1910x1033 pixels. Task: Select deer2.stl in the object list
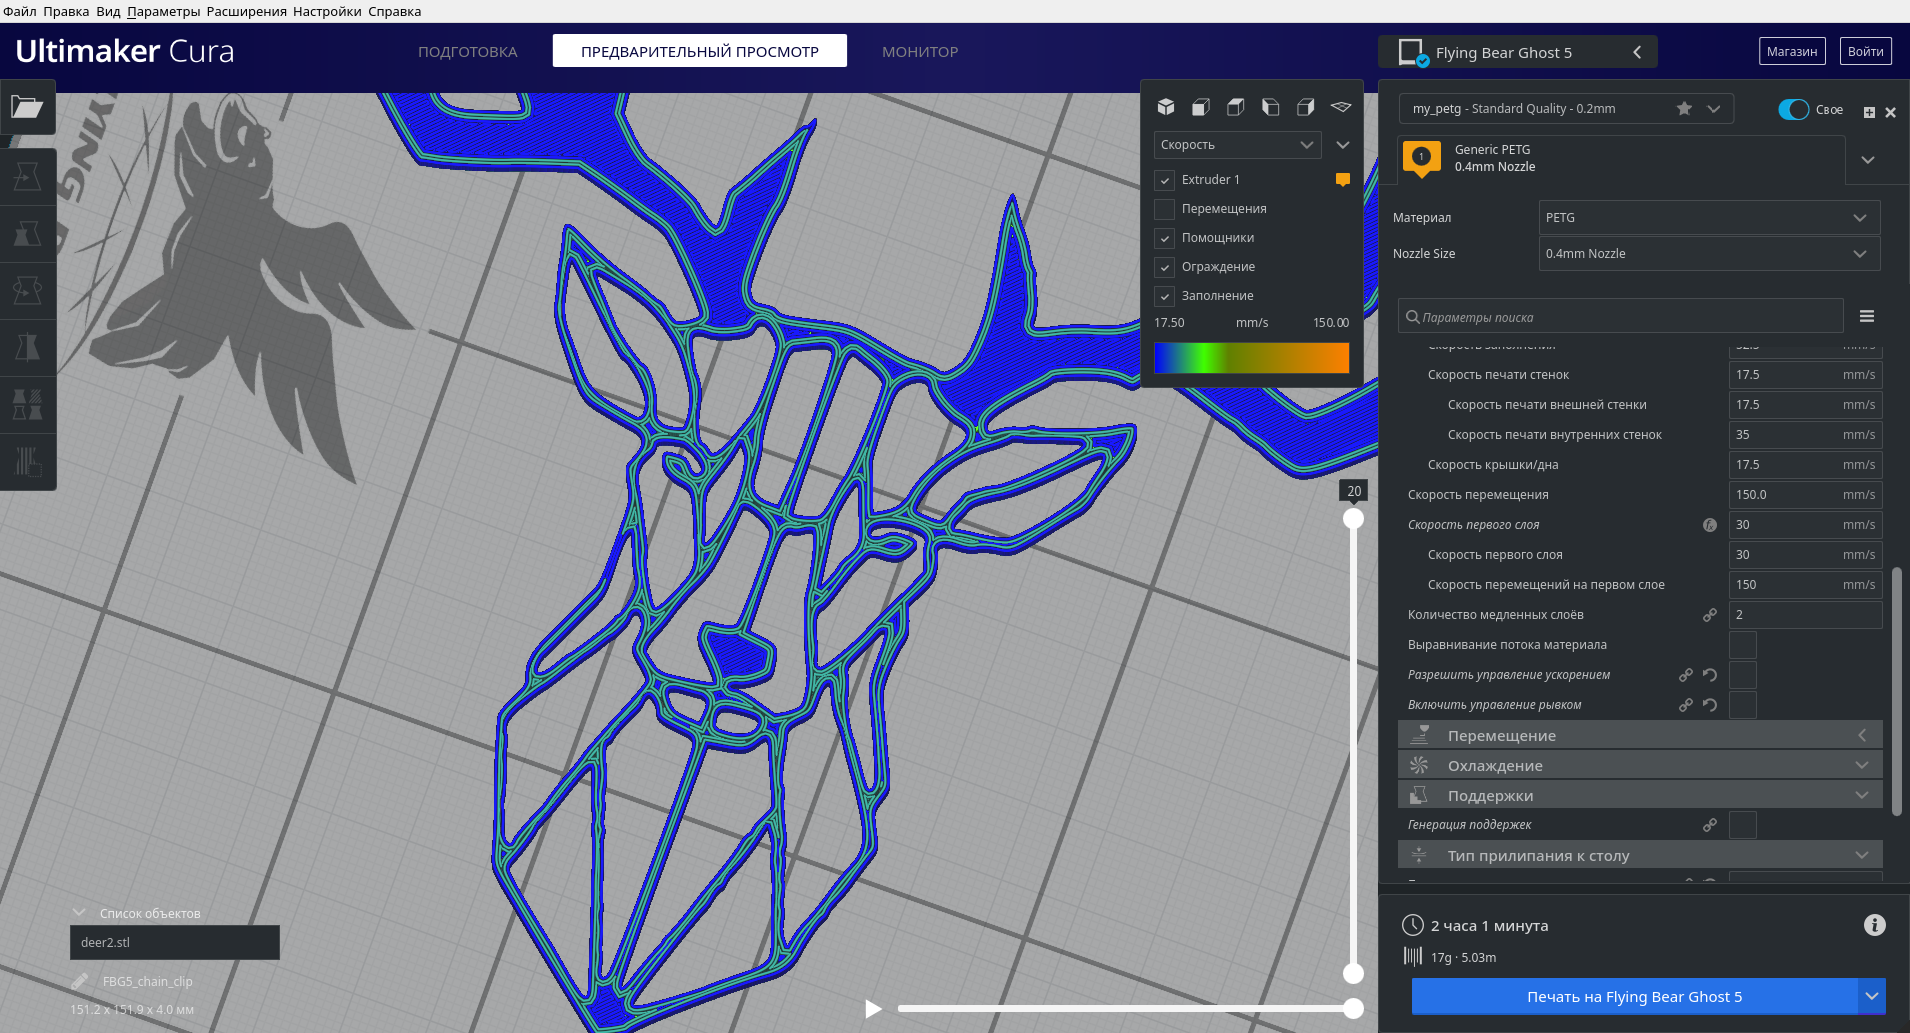tap(174, 942)
